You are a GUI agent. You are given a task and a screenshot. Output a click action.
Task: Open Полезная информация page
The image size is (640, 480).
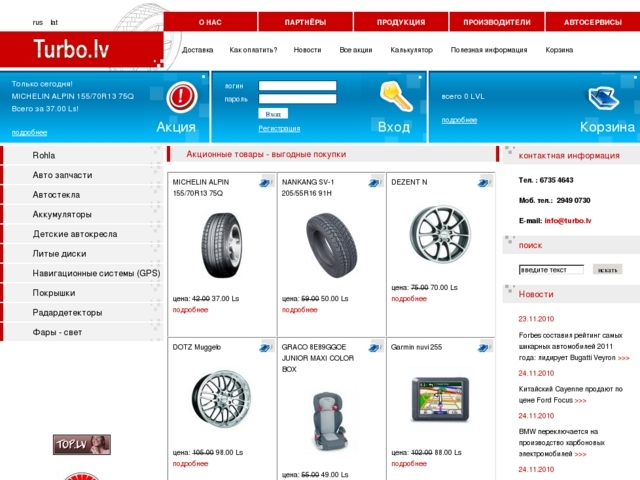click(x=489, y=50)
